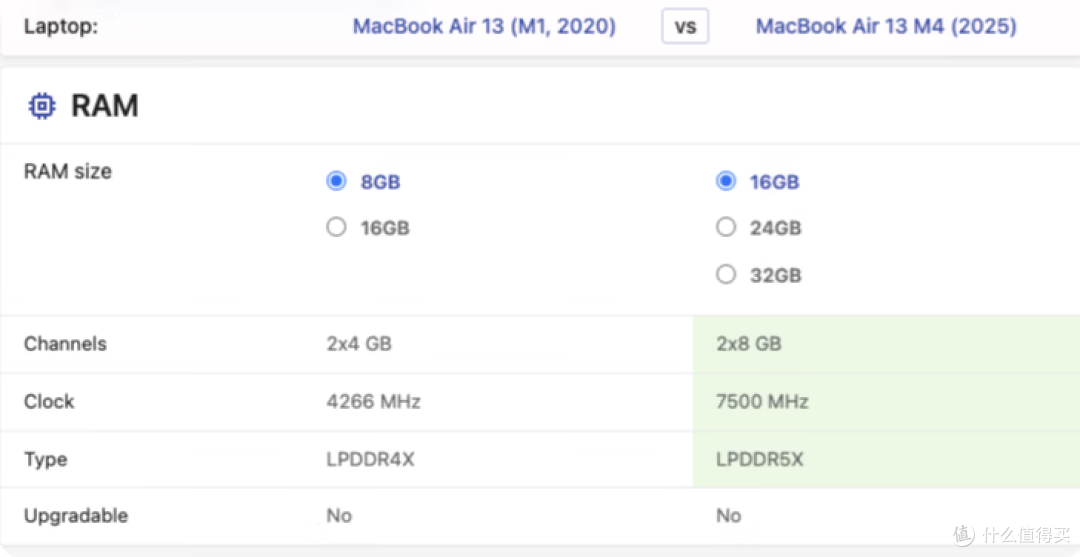1080x557 pixels.
Task: Click the Laptop: label
Action: (61, 27)
